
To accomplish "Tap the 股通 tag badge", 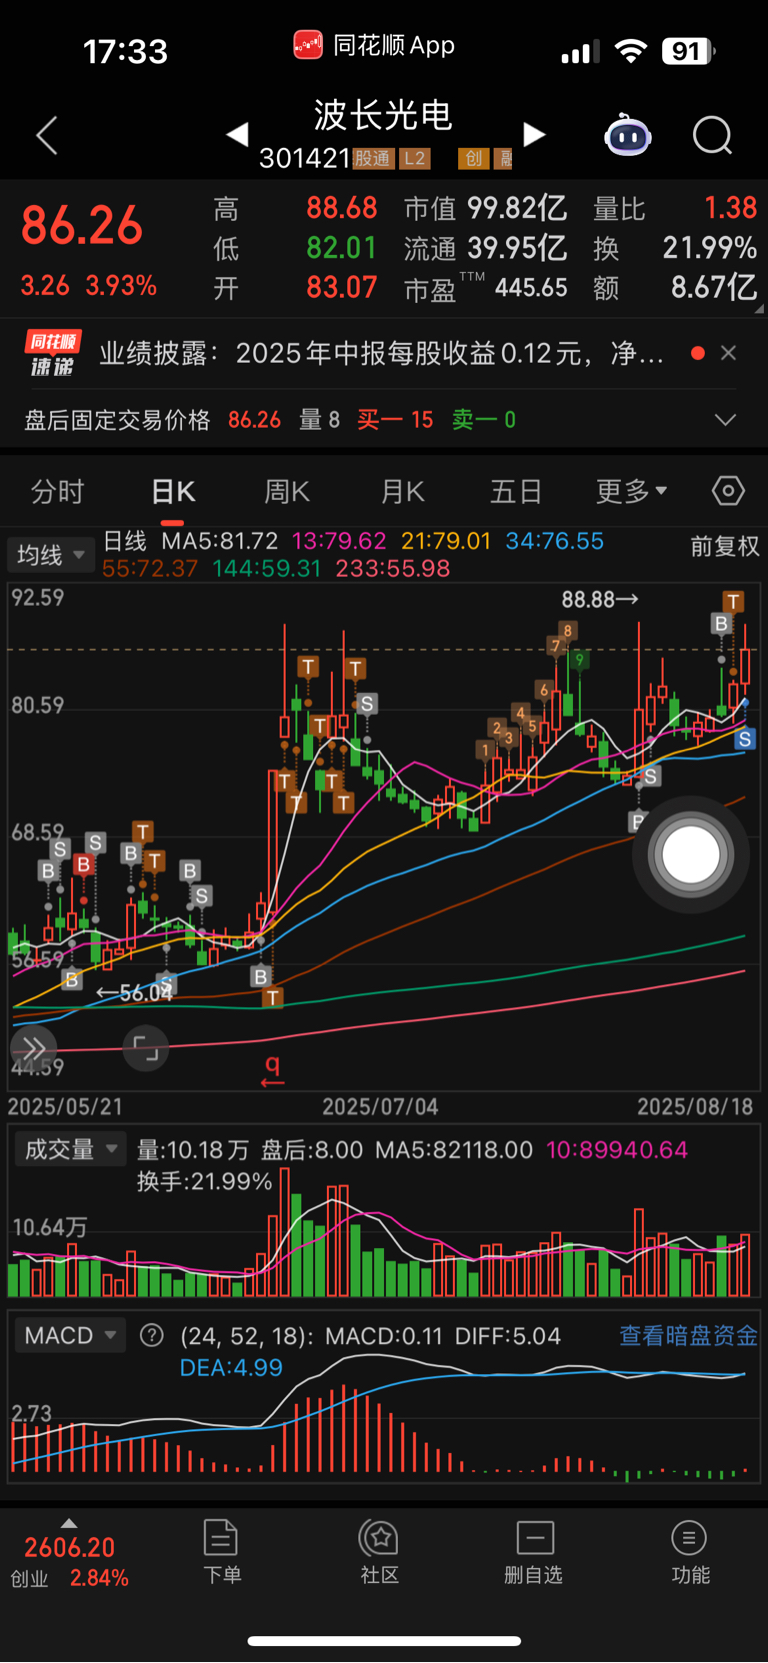I will (373, 158).
